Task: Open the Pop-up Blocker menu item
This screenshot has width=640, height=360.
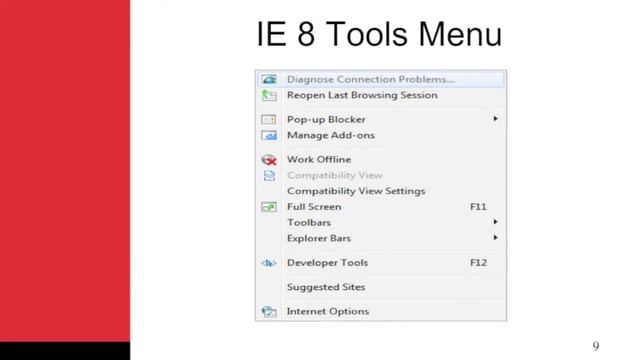Action: pyautogui.click(x=381, y=119)
